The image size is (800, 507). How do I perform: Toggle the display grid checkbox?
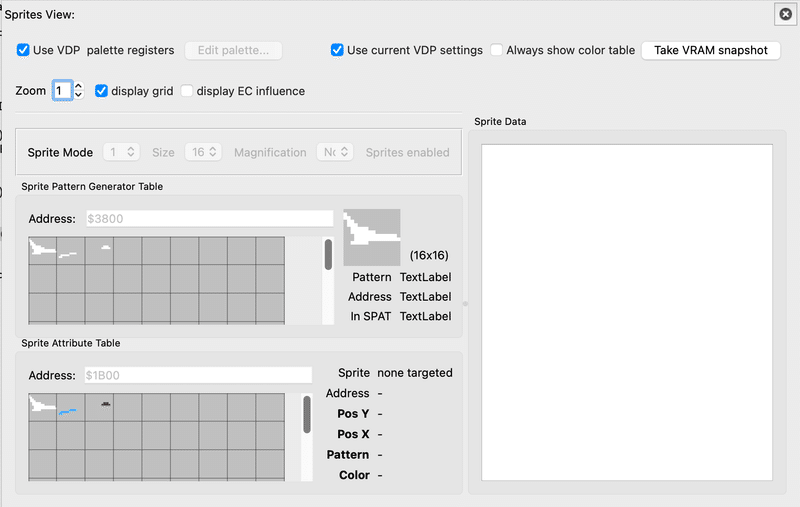point(101,91)
